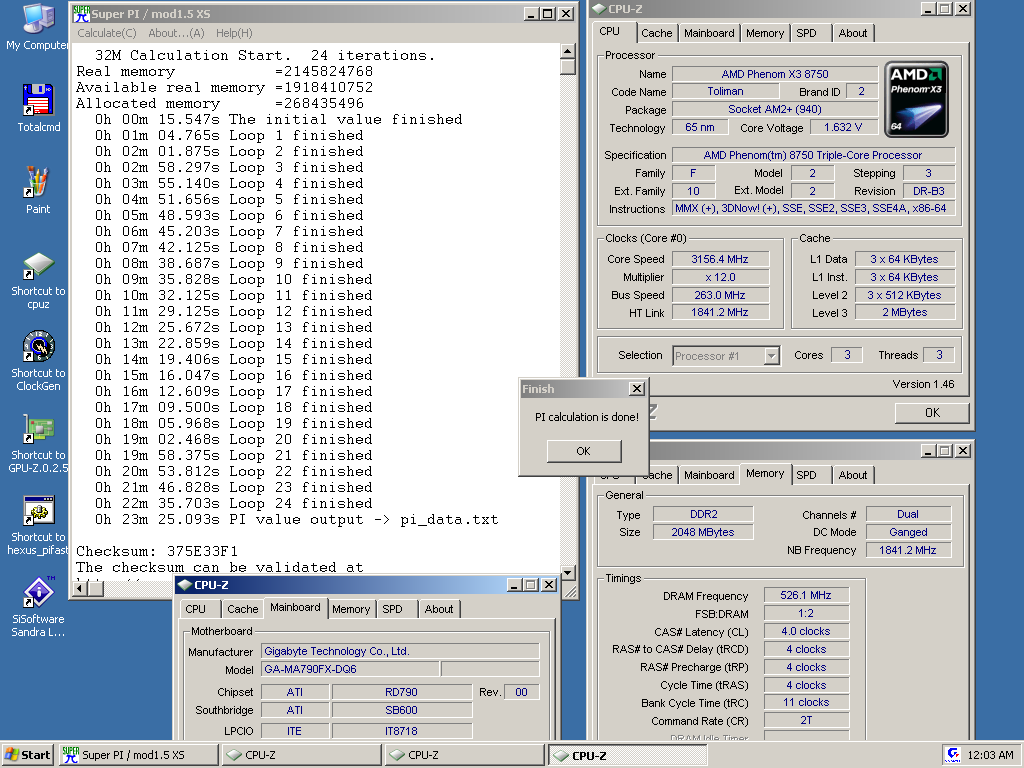This screenshot has height=768, width=1024.
Task: Click the Loop 24 finished line
Action: tap(234, 504)
